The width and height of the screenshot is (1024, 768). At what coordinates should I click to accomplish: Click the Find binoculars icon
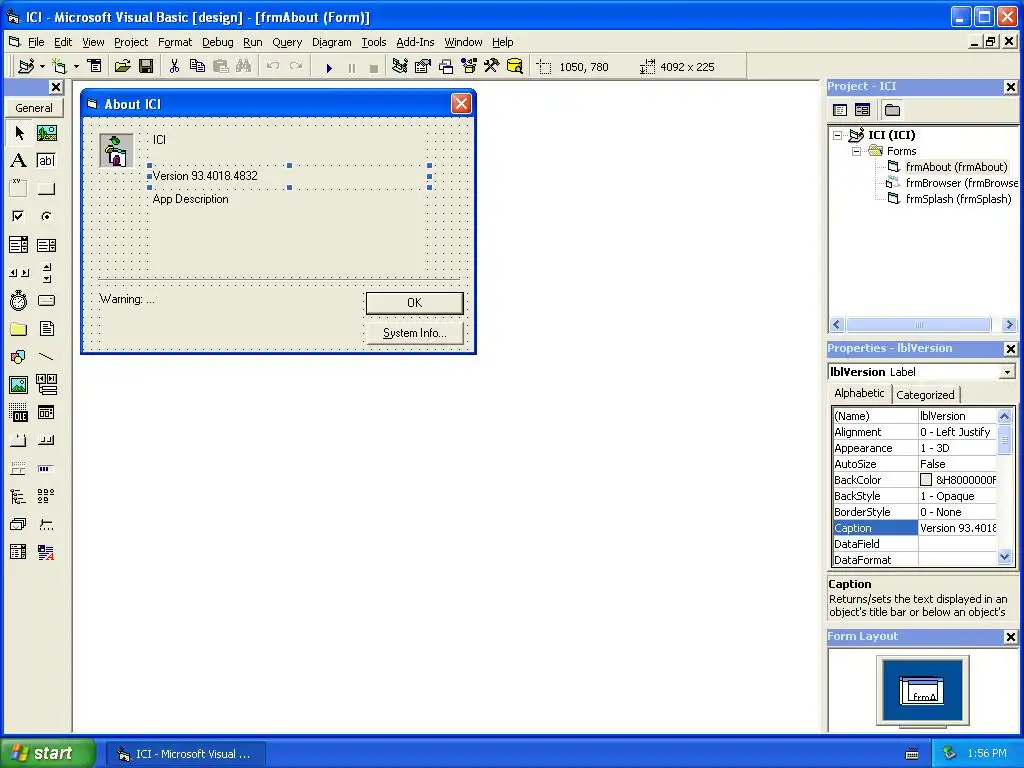[x=244, y=66]
